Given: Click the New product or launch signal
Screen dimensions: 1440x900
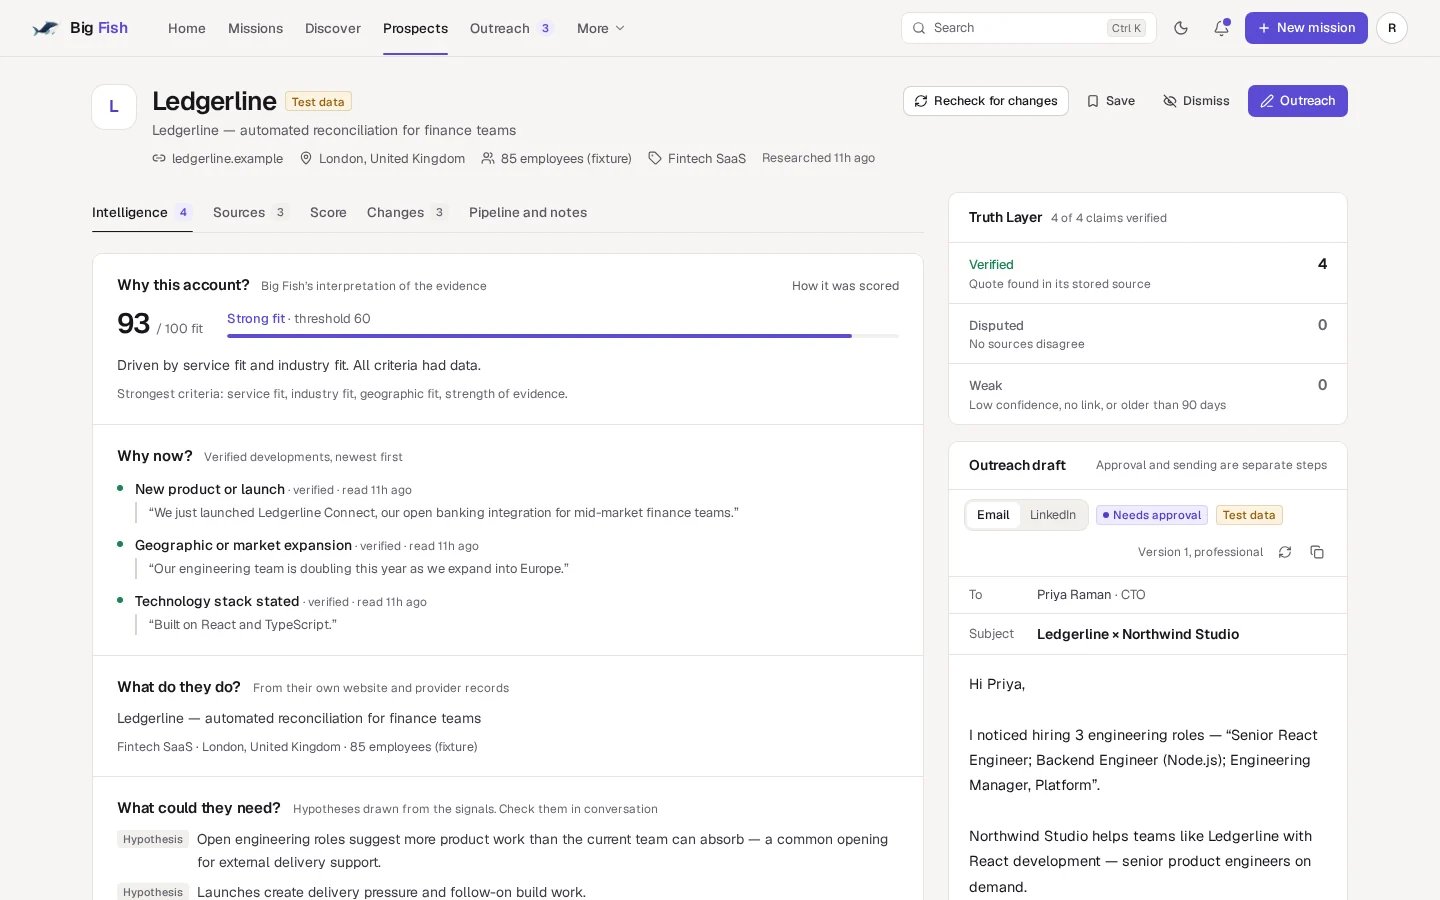Looking at the screenshot, I should [210, 489].
